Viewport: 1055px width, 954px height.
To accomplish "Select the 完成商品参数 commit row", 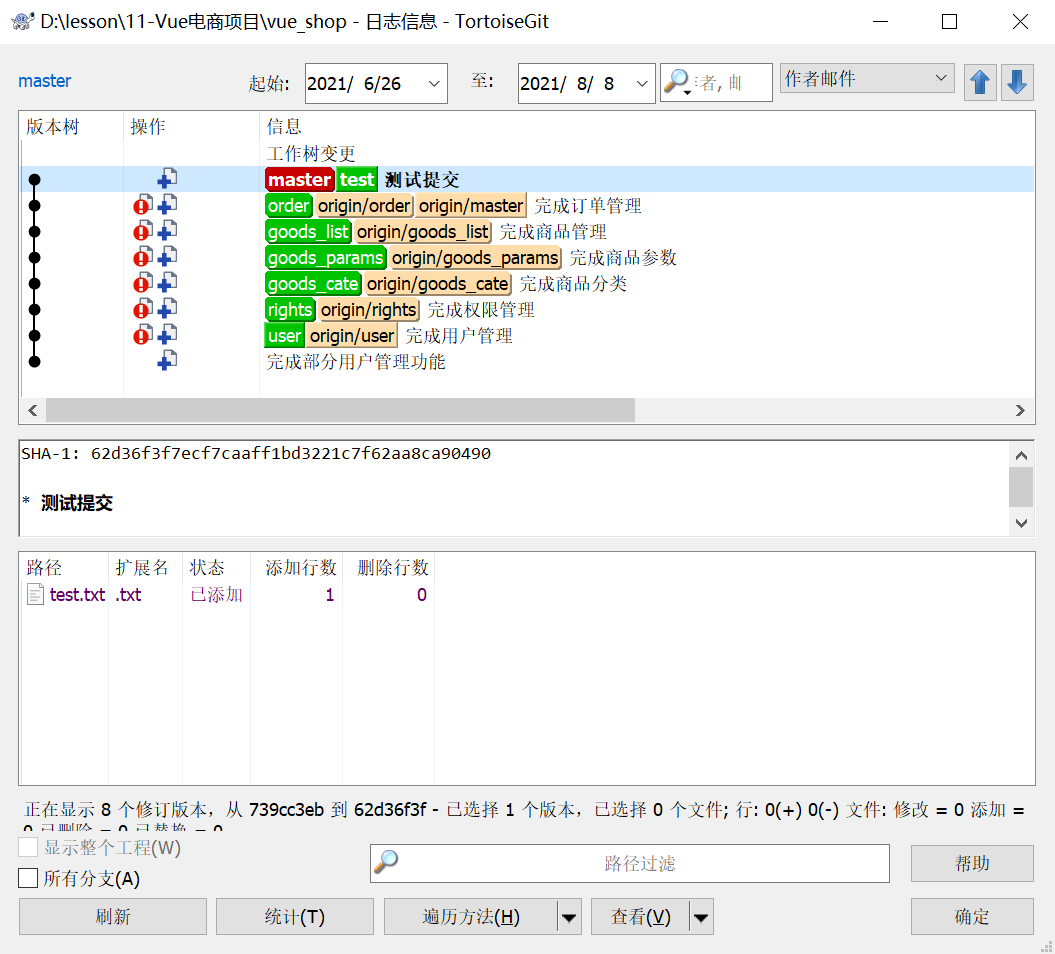I will [528, 258].
